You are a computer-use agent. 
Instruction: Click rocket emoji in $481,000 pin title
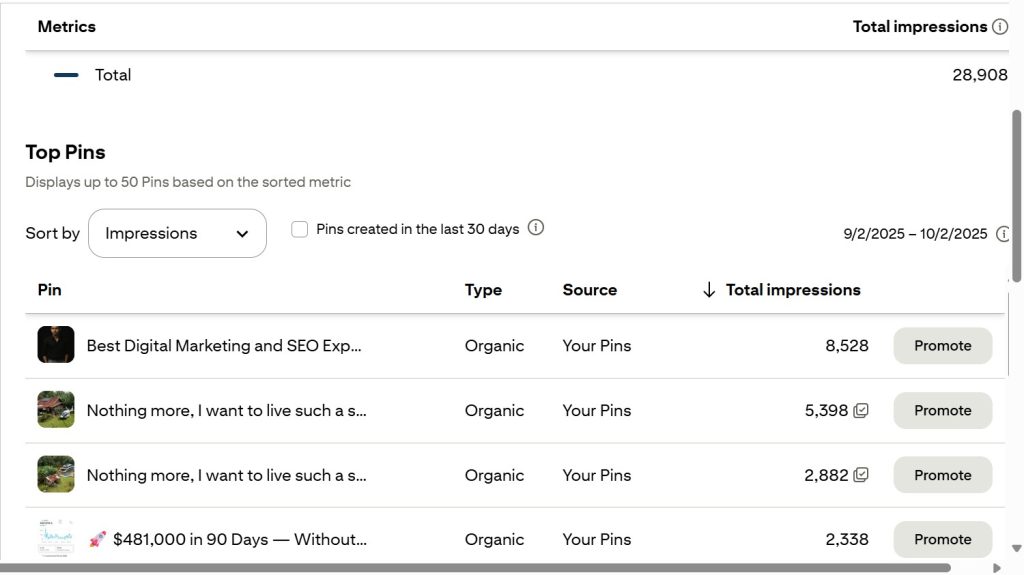coord(97,540)
